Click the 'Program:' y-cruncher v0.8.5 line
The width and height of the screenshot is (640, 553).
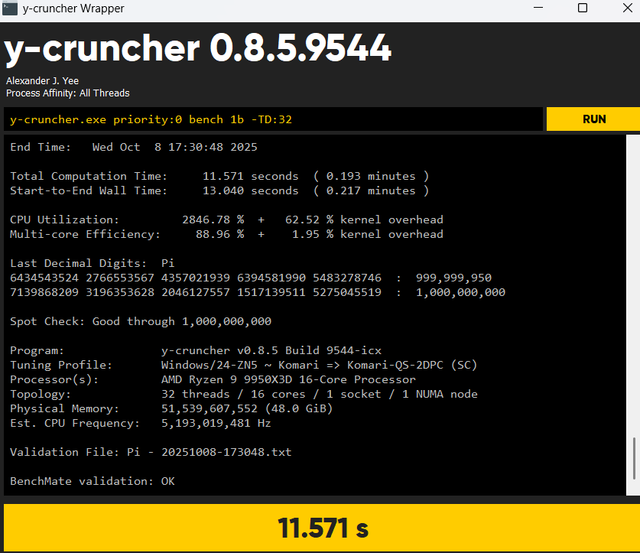click(x=196, y=351)
